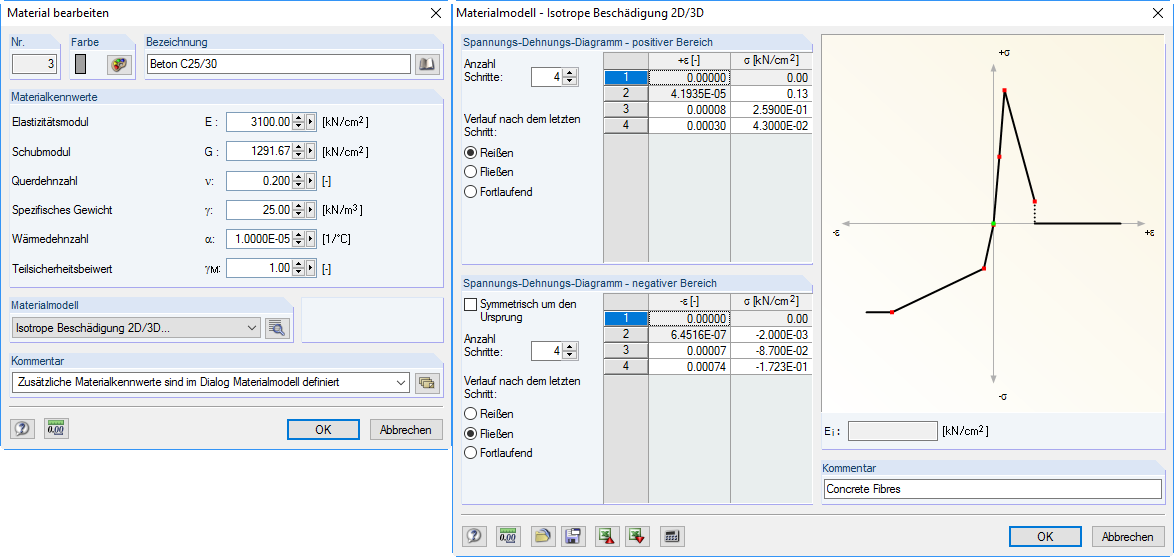
Task: Adjust Elastizitätsmodul spinner arrows
Action: pos(299,121)
